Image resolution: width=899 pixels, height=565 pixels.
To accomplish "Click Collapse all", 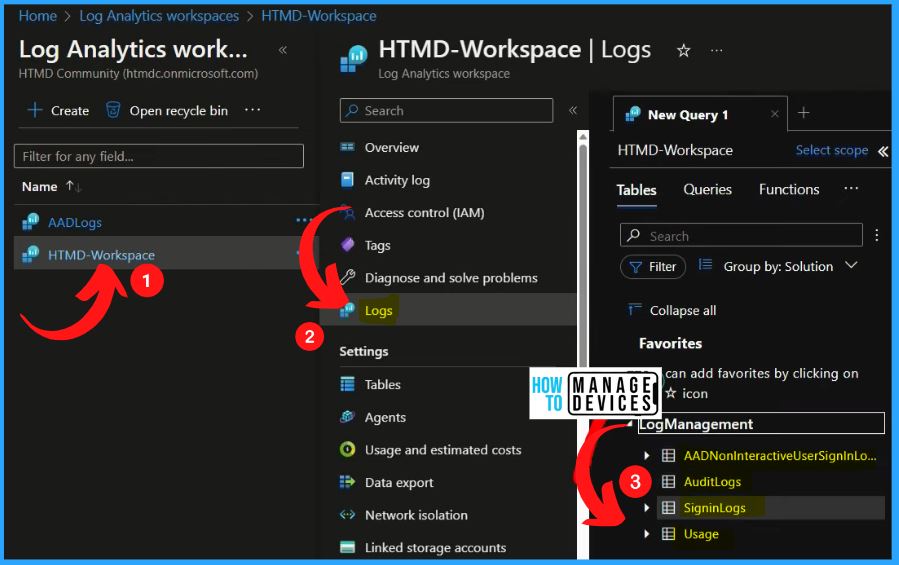I will click(x=672, y=310).
